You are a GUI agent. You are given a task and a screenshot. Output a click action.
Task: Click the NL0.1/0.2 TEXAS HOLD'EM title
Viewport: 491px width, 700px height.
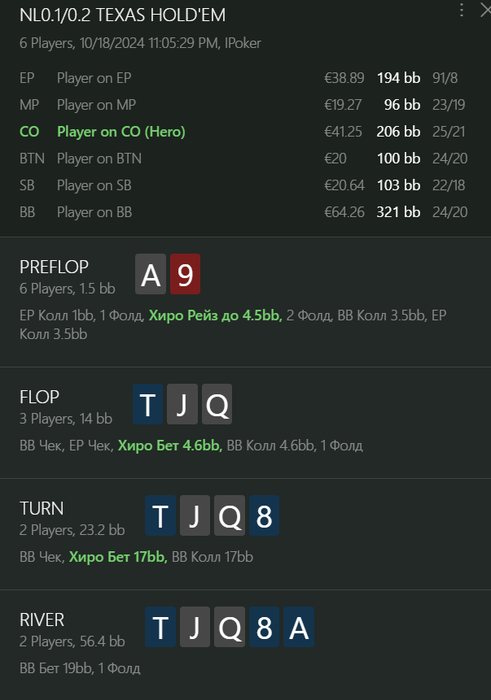[x=123, y=15]
